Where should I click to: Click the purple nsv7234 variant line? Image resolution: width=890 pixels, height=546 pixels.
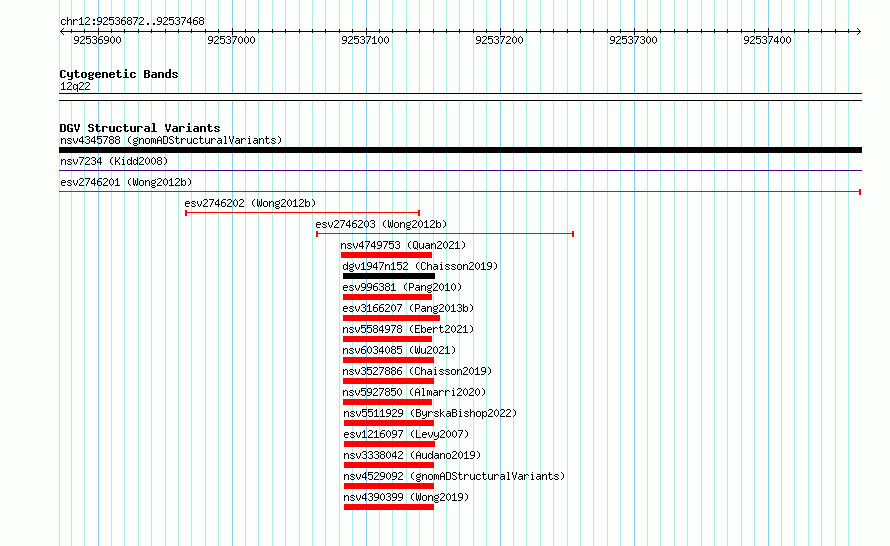pyautogui.click(x=460, y=170)
